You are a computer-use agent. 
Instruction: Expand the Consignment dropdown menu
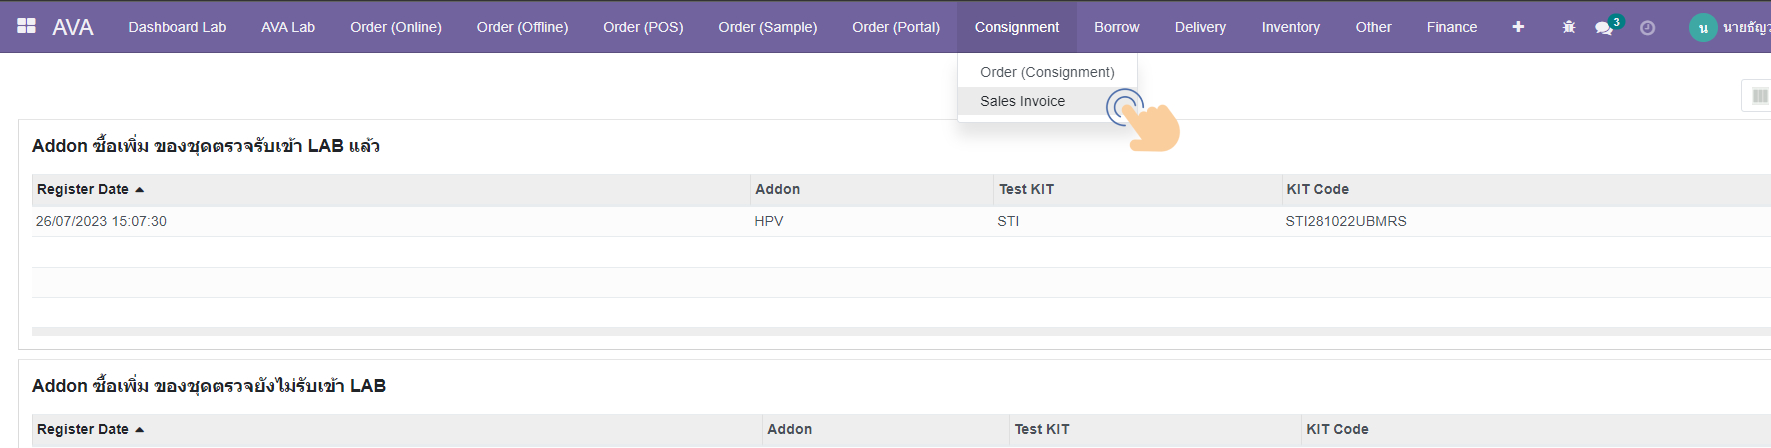pos(1016,27)
